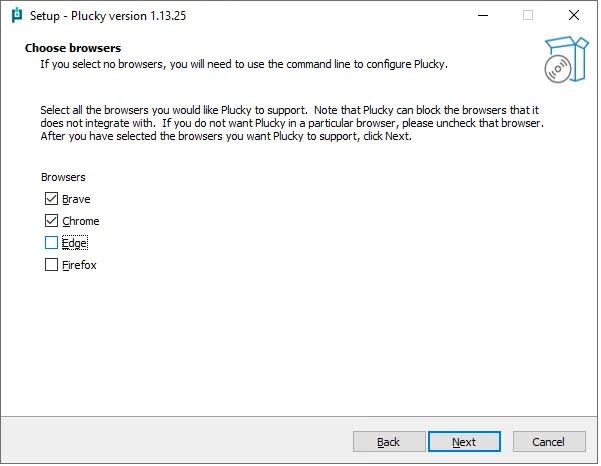Minimize the Setup window
Viewport: 601px width, 466px height.
pos(483,15)
